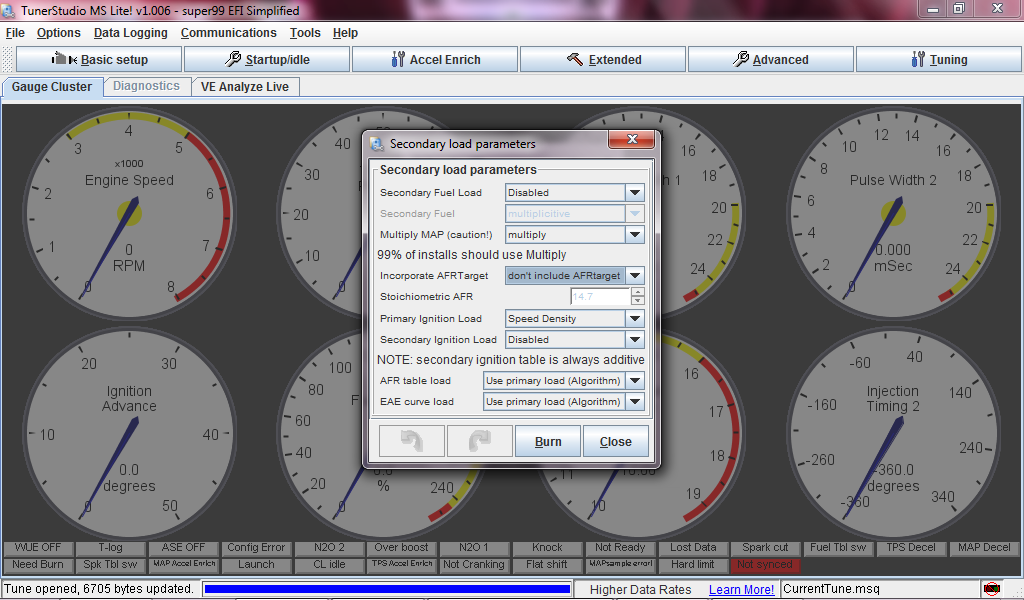Open the Tuning toolbar menu
Screen dimensions: 1024x600
pos(938,59)
